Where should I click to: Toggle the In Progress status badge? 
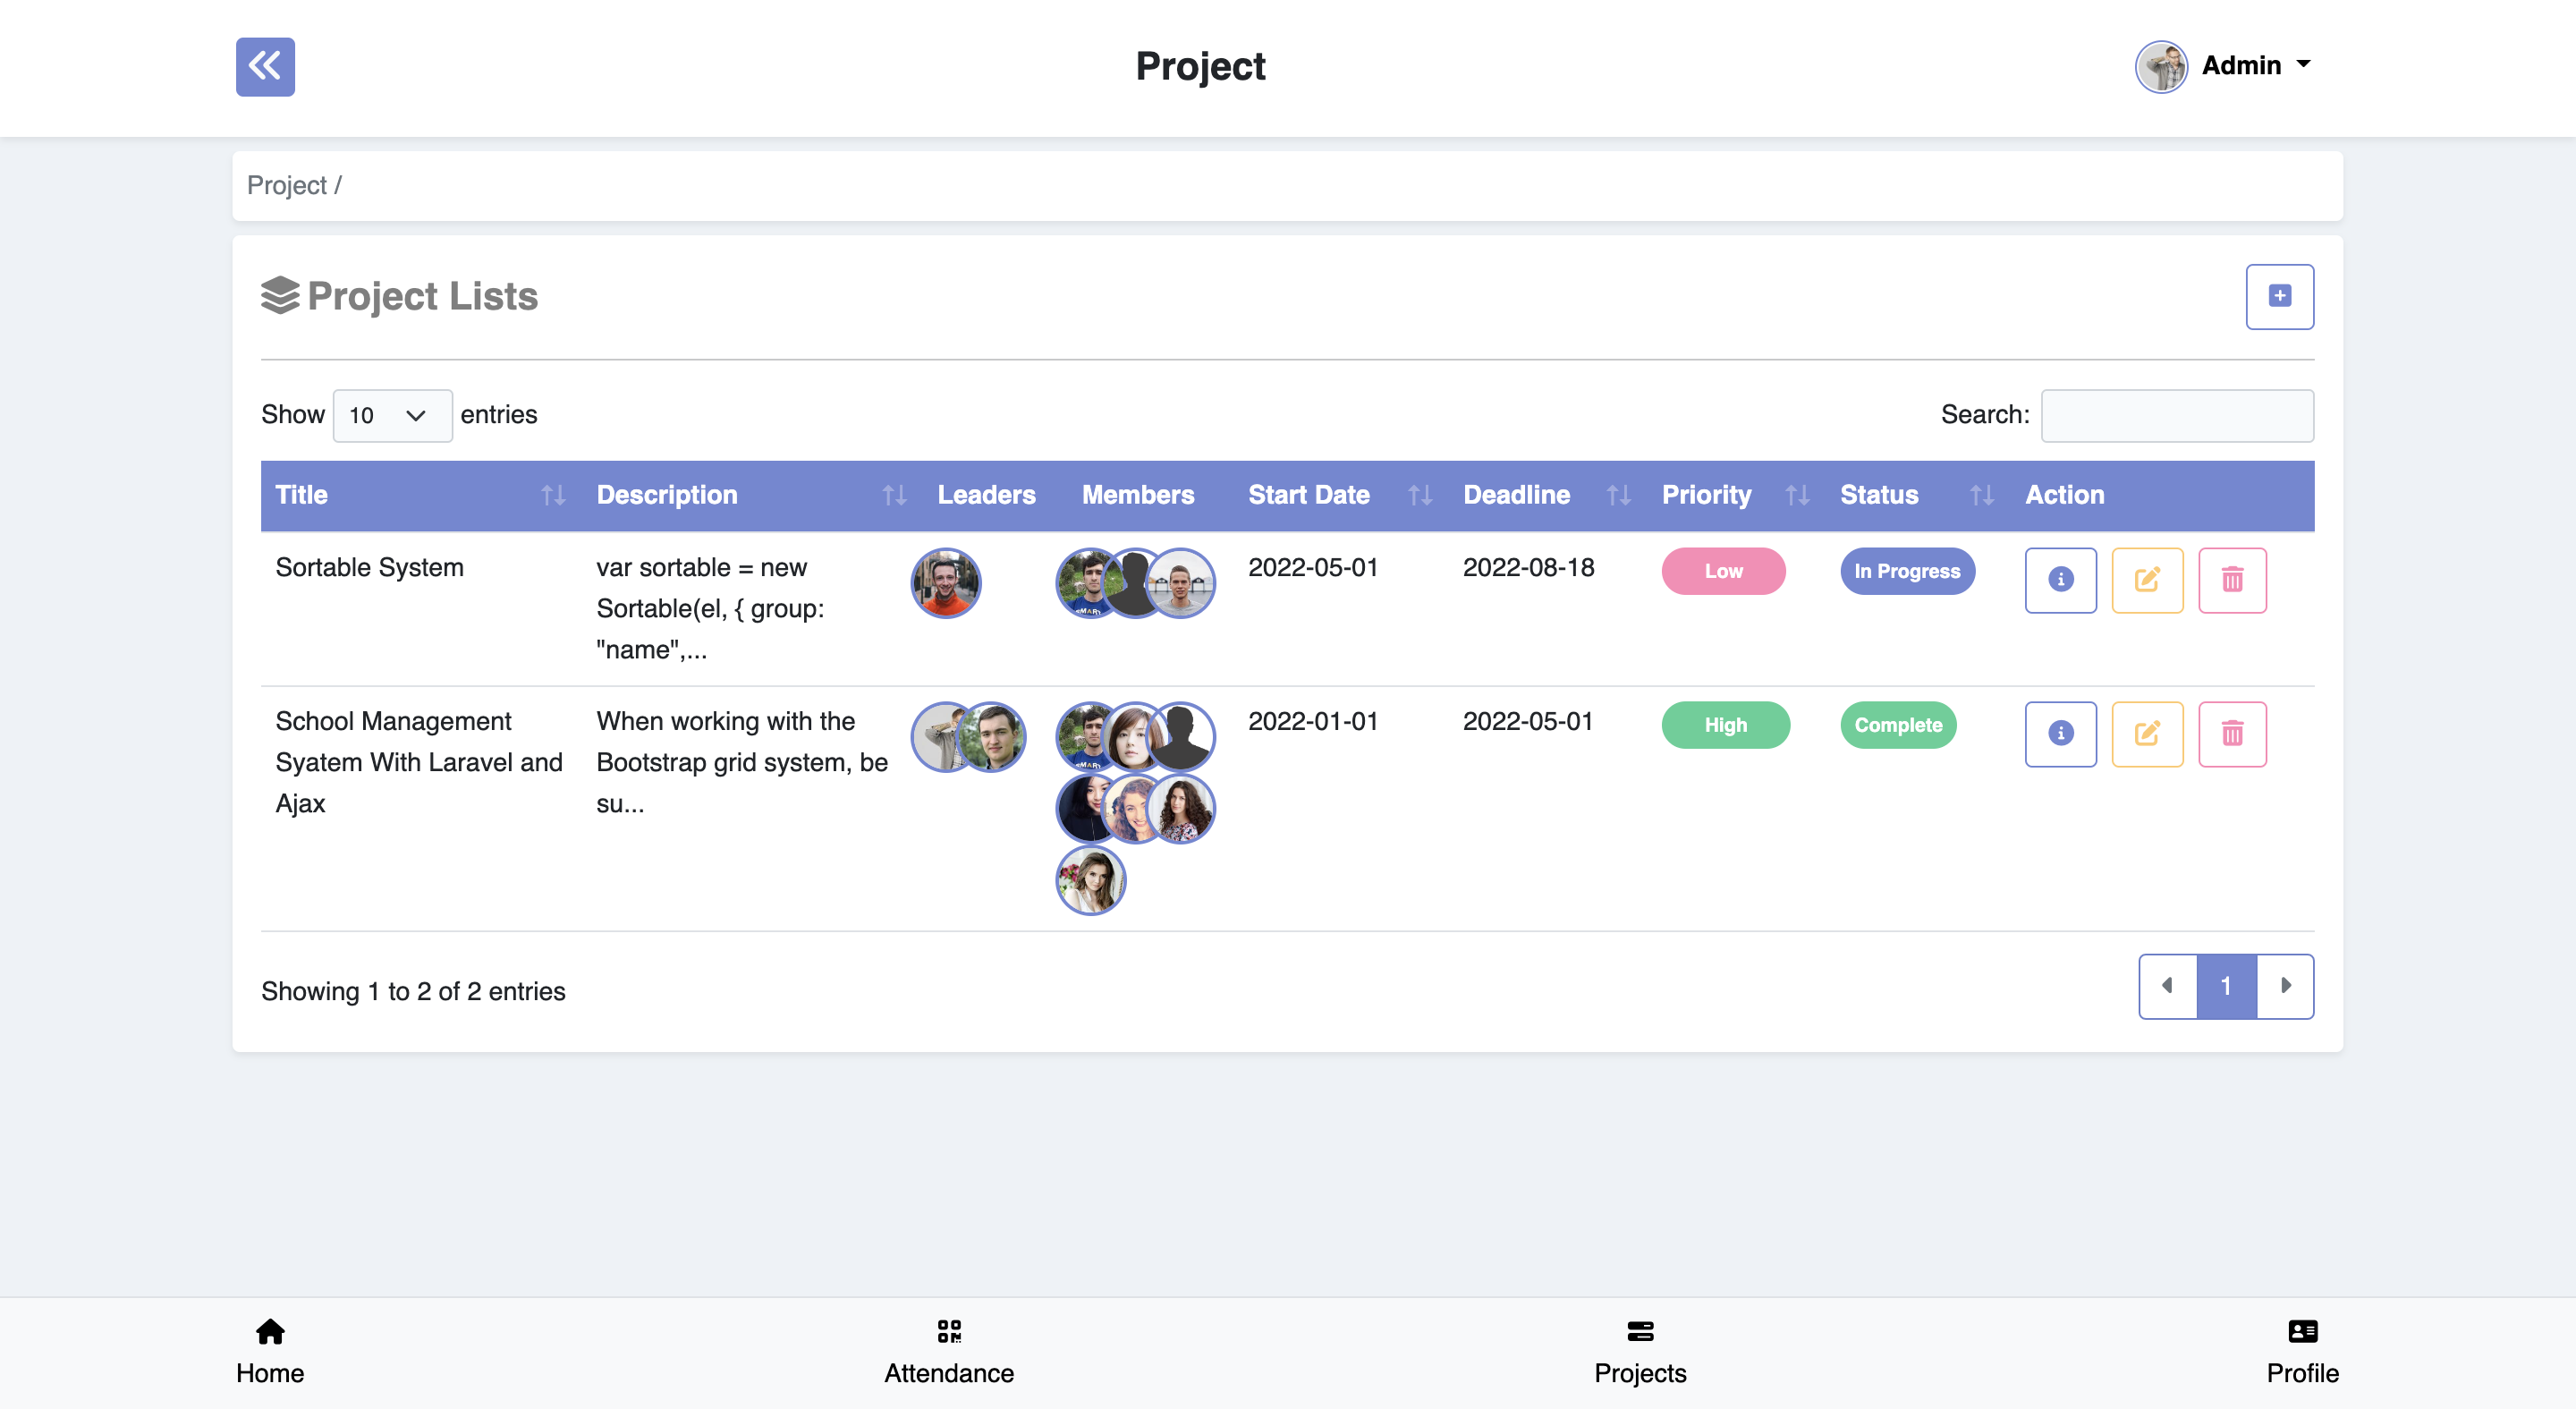coord(1907,571)
